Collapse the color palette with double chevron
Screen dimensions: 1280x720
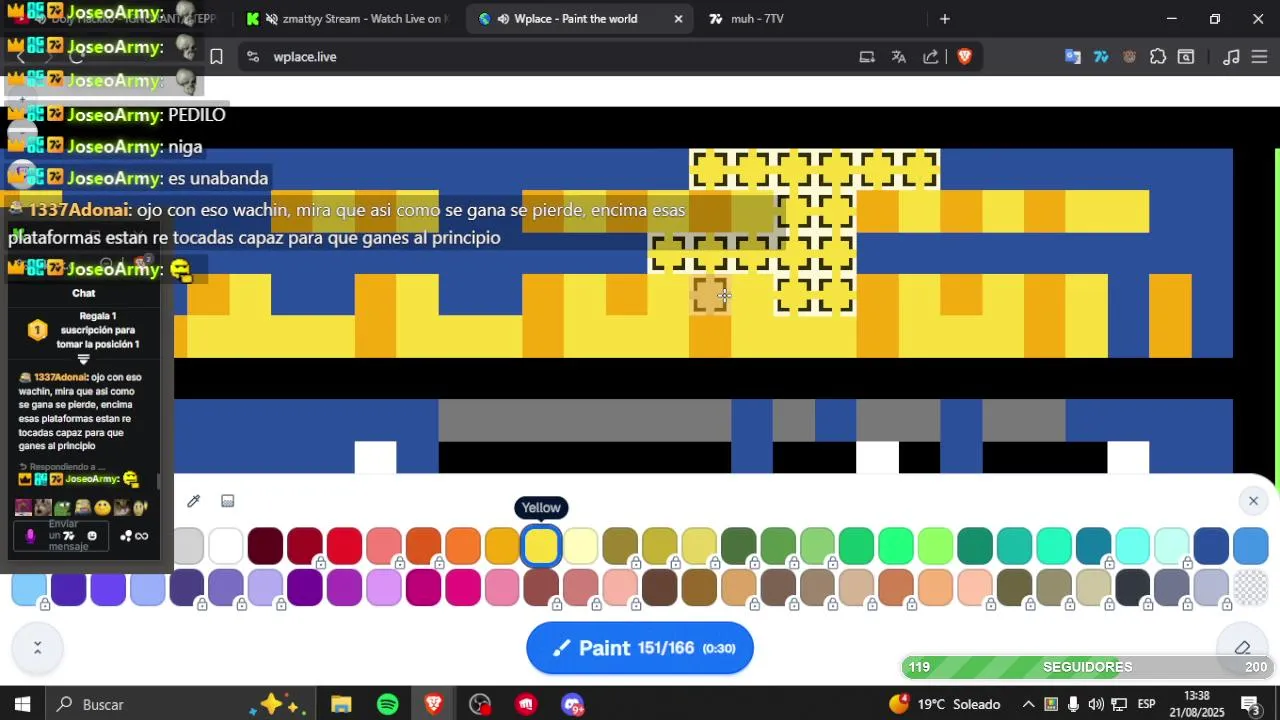(37, 648)
